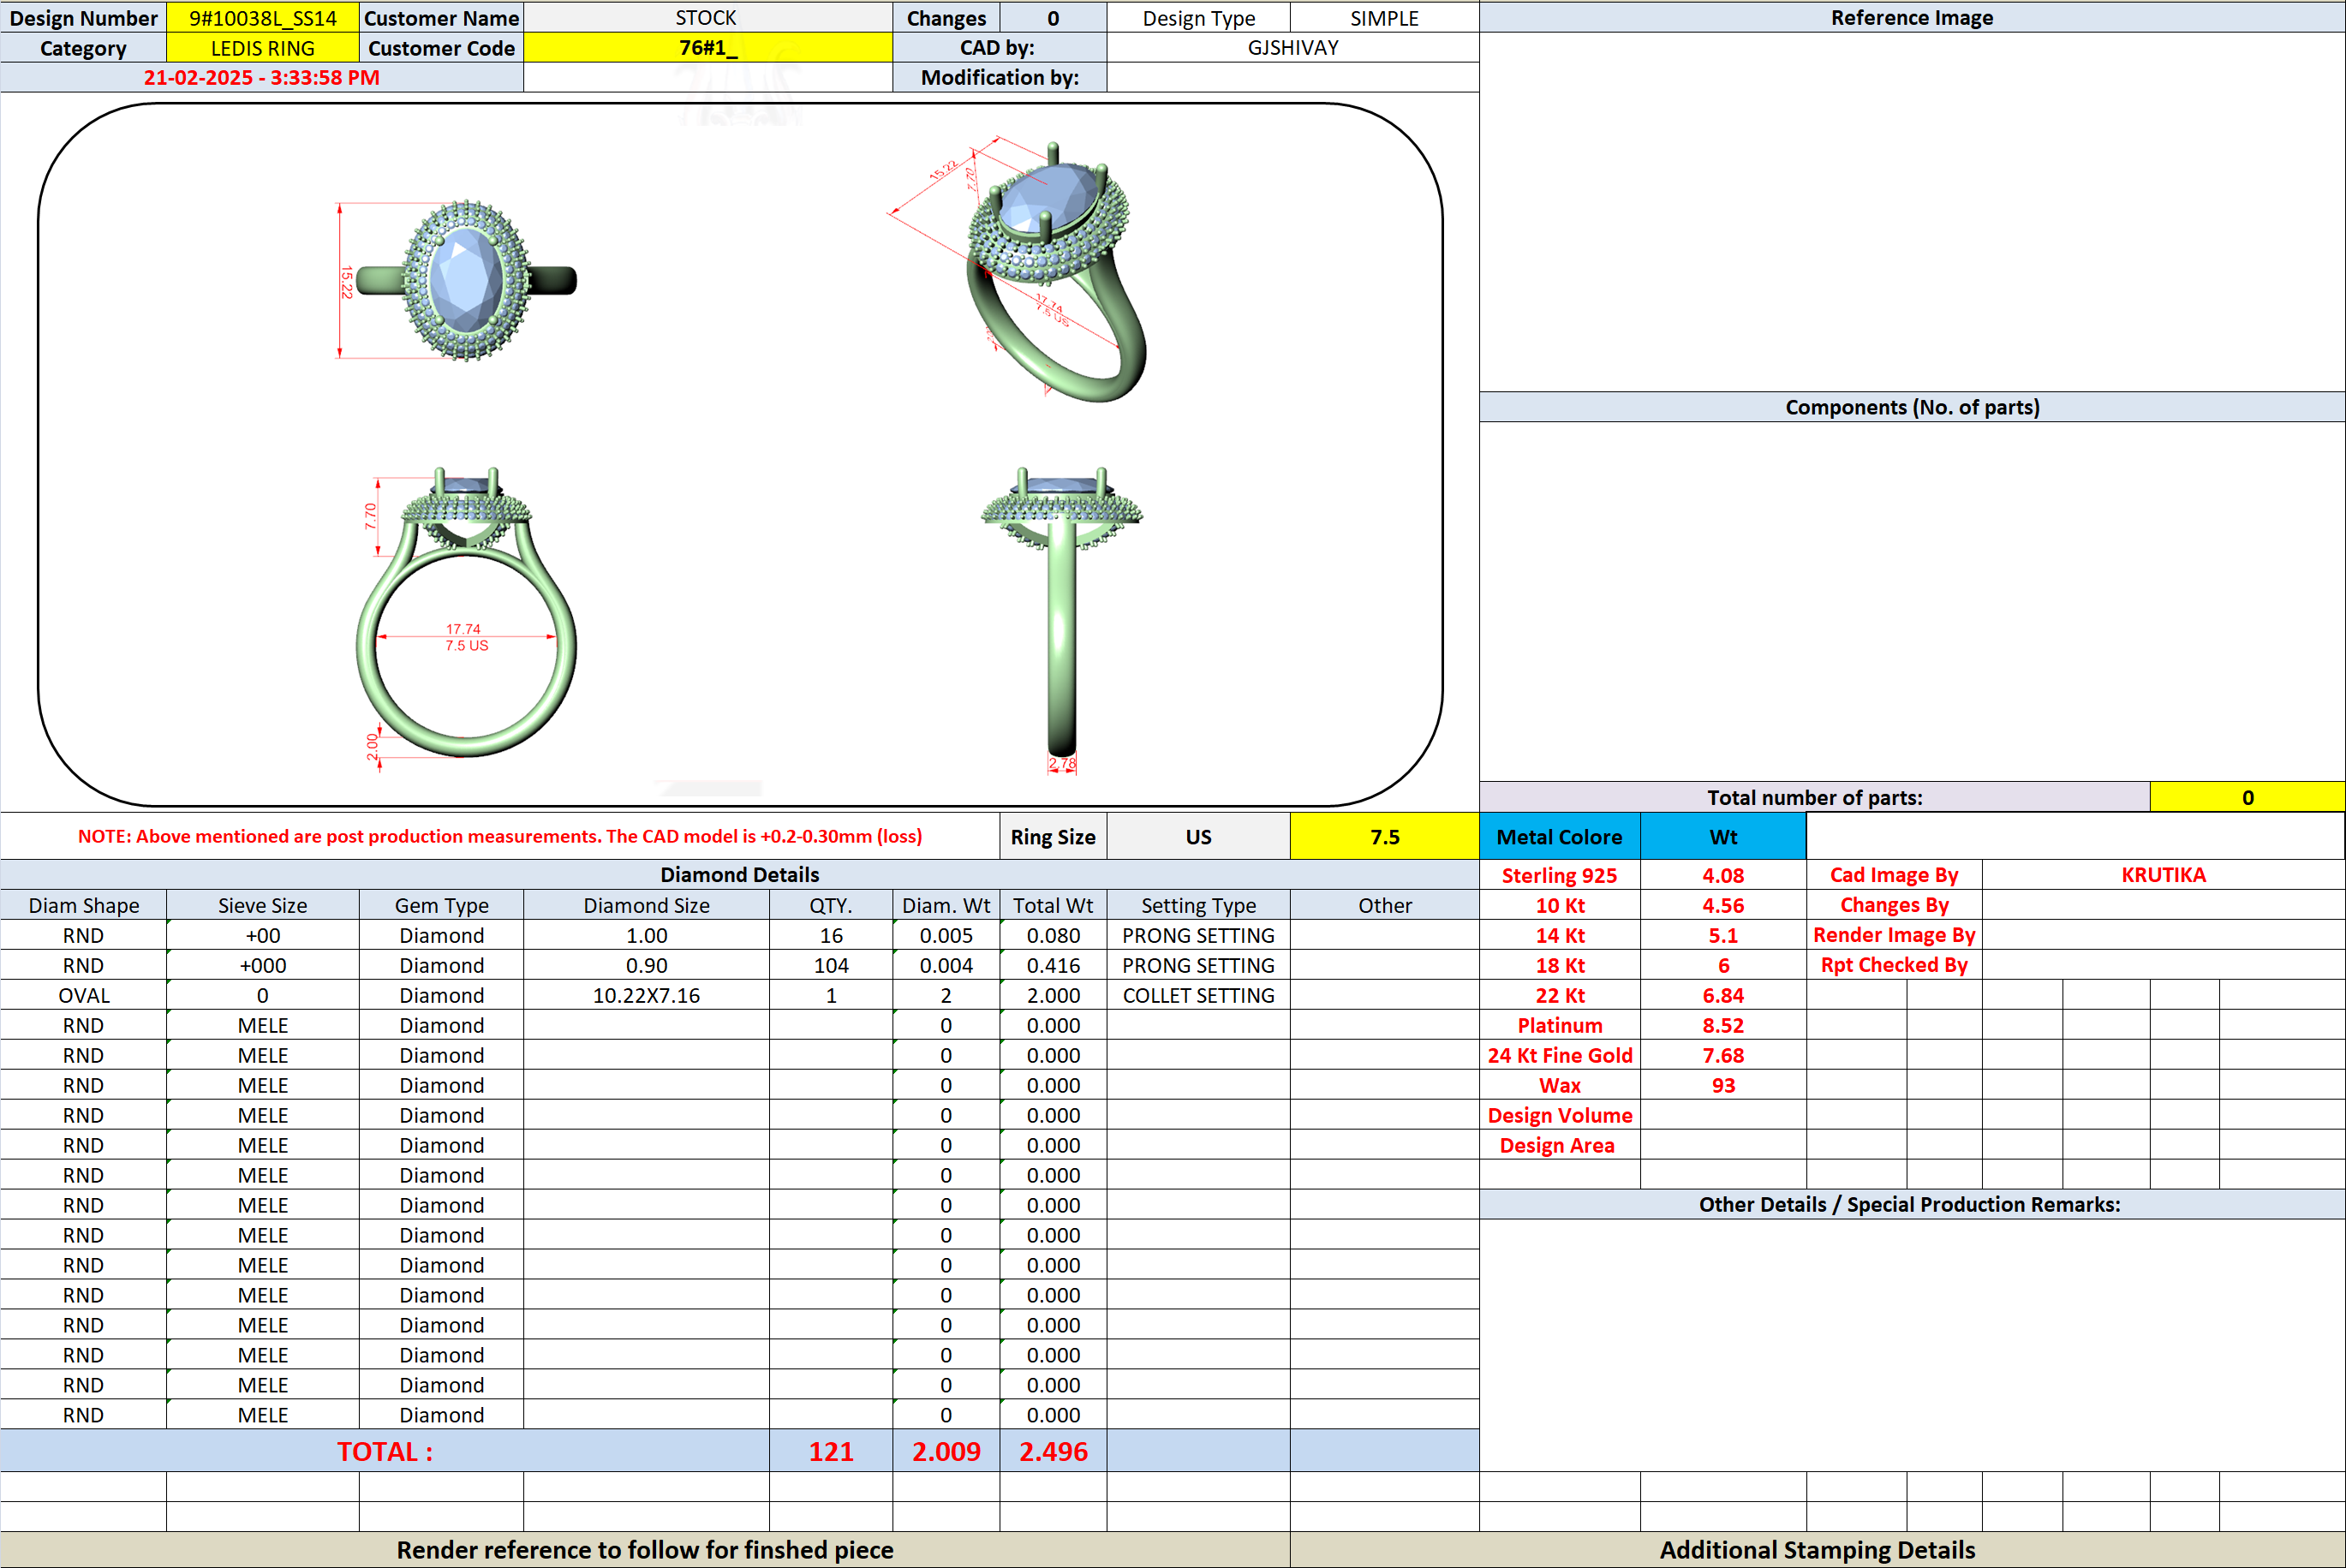Select the total weight 2.000 cell

1053,995
